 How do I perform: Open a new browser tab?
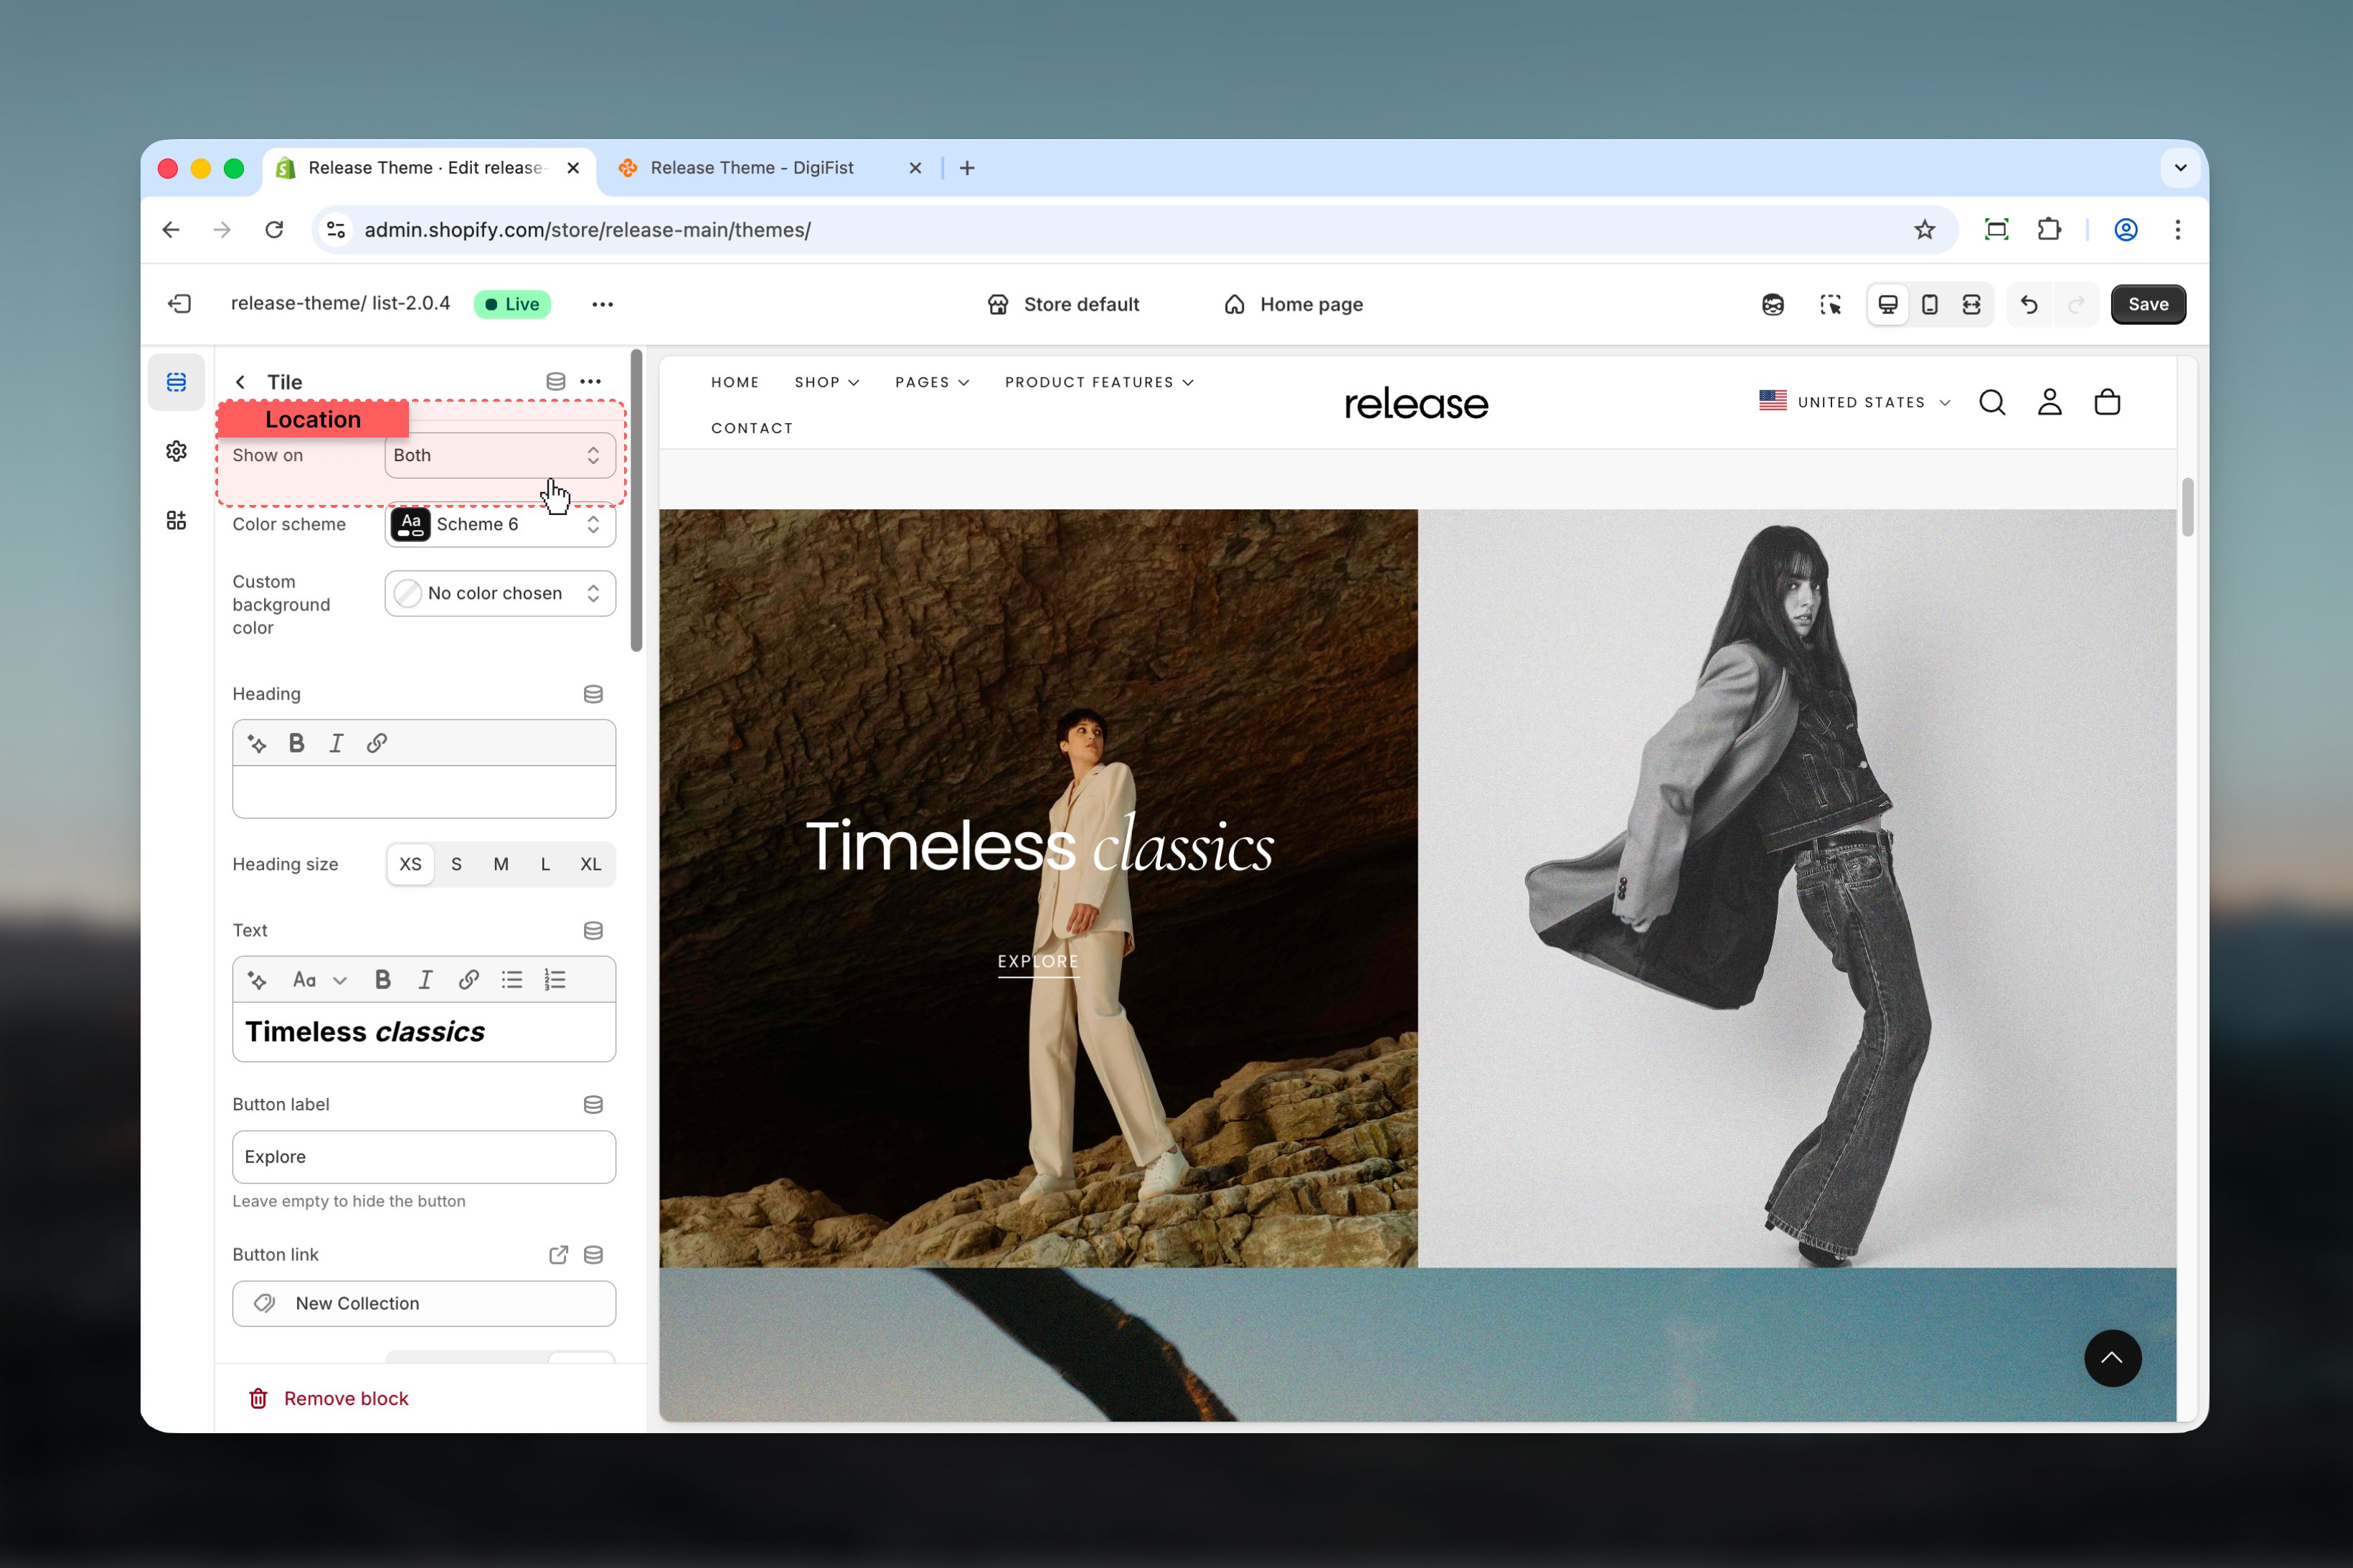967,168
